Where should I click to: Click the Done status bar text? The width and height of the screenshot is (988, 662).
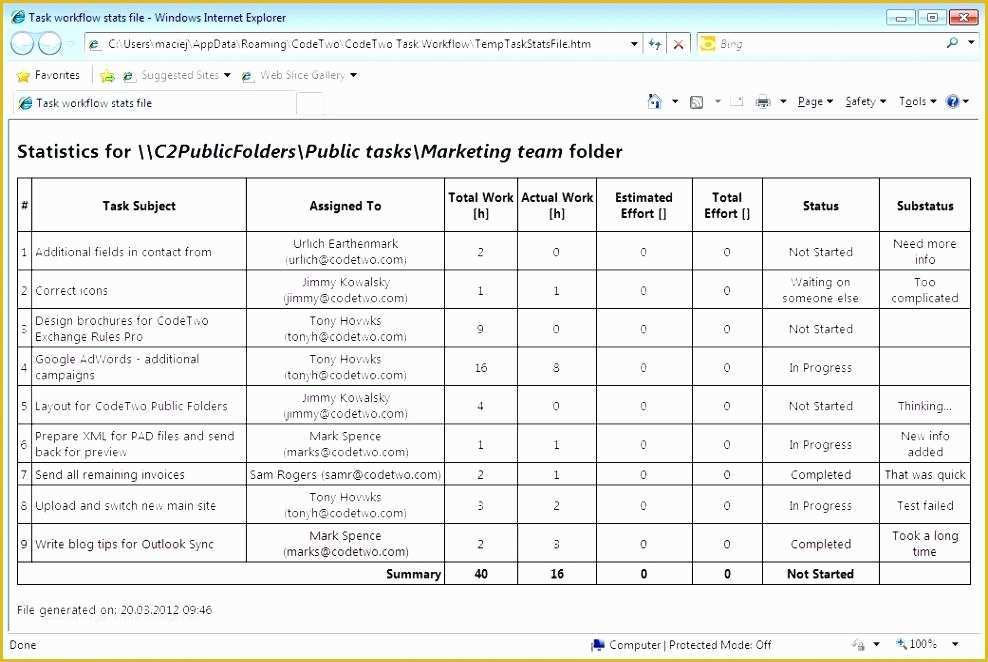(x=23, y=645)
